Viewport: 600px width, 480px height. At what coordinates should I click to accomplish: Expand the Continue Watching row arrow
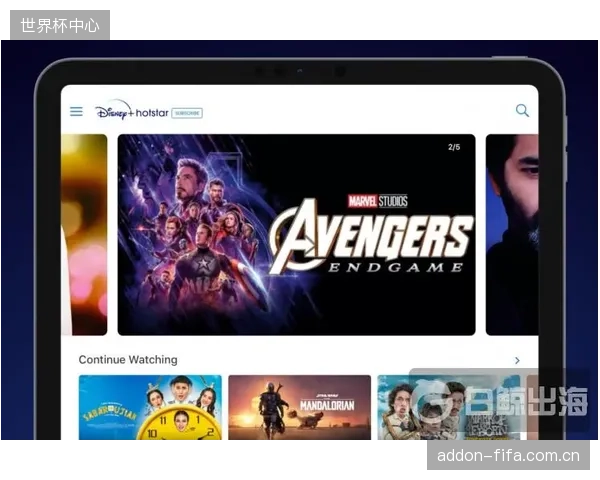[x=517, y=360]
